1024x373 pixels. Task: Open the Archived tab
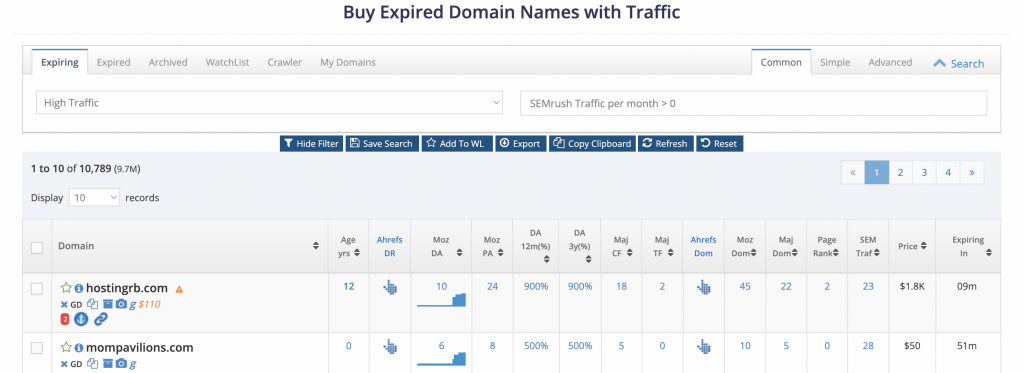click(168, 62)
